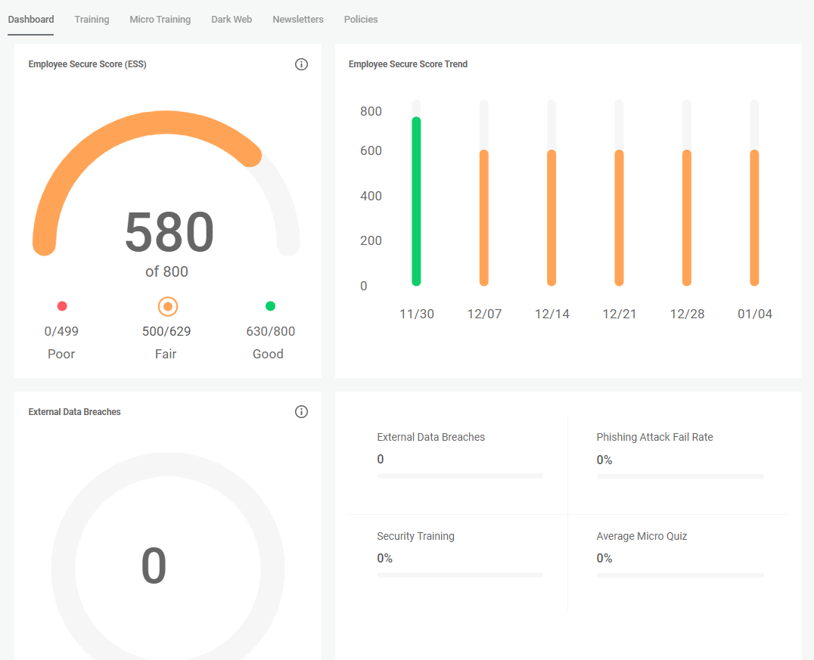Open the Policies tab
This screenshot has width=814, height=660.
(x=361, y=20)
